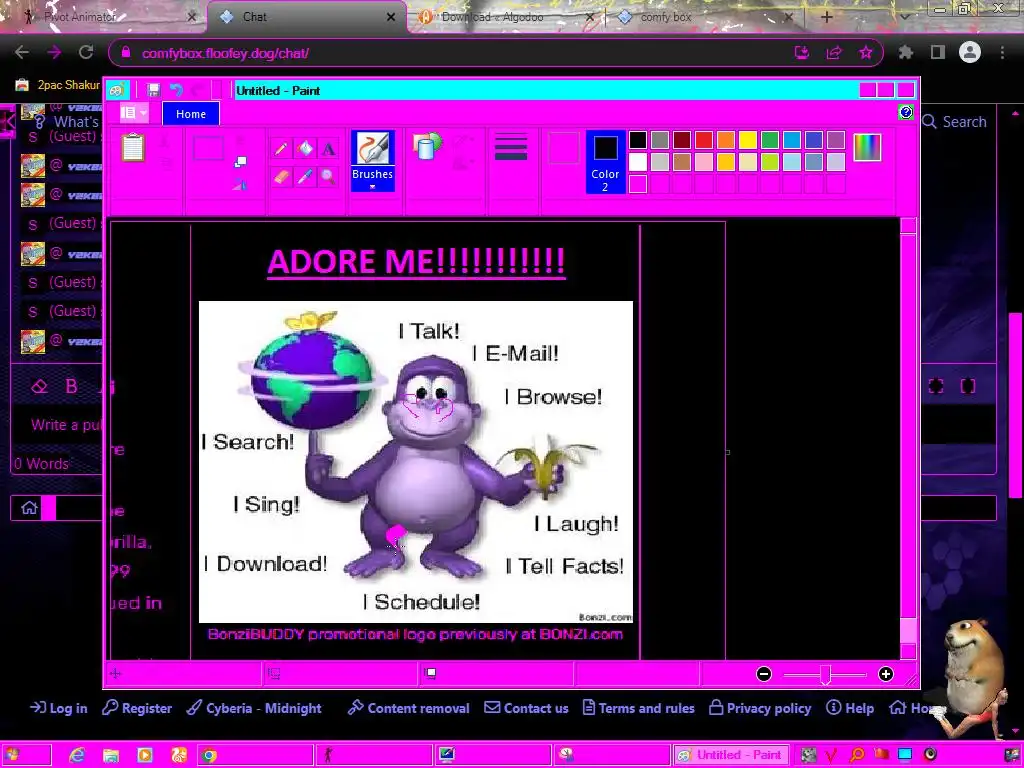
Task: Click the zoom in plus button
Action: [886, 674]
